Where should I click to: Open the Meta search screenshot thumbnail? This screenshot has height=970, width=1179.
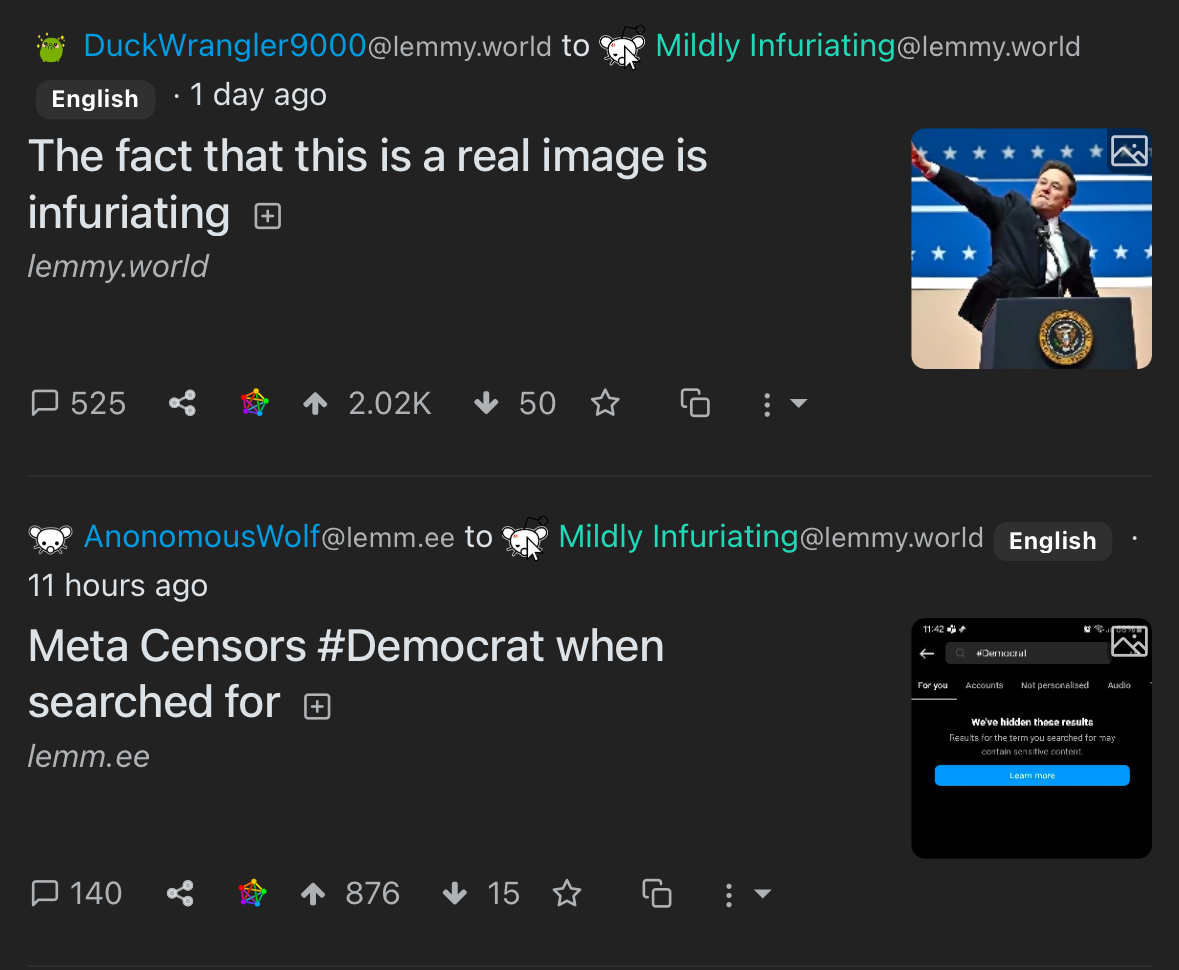[1031, 738]
